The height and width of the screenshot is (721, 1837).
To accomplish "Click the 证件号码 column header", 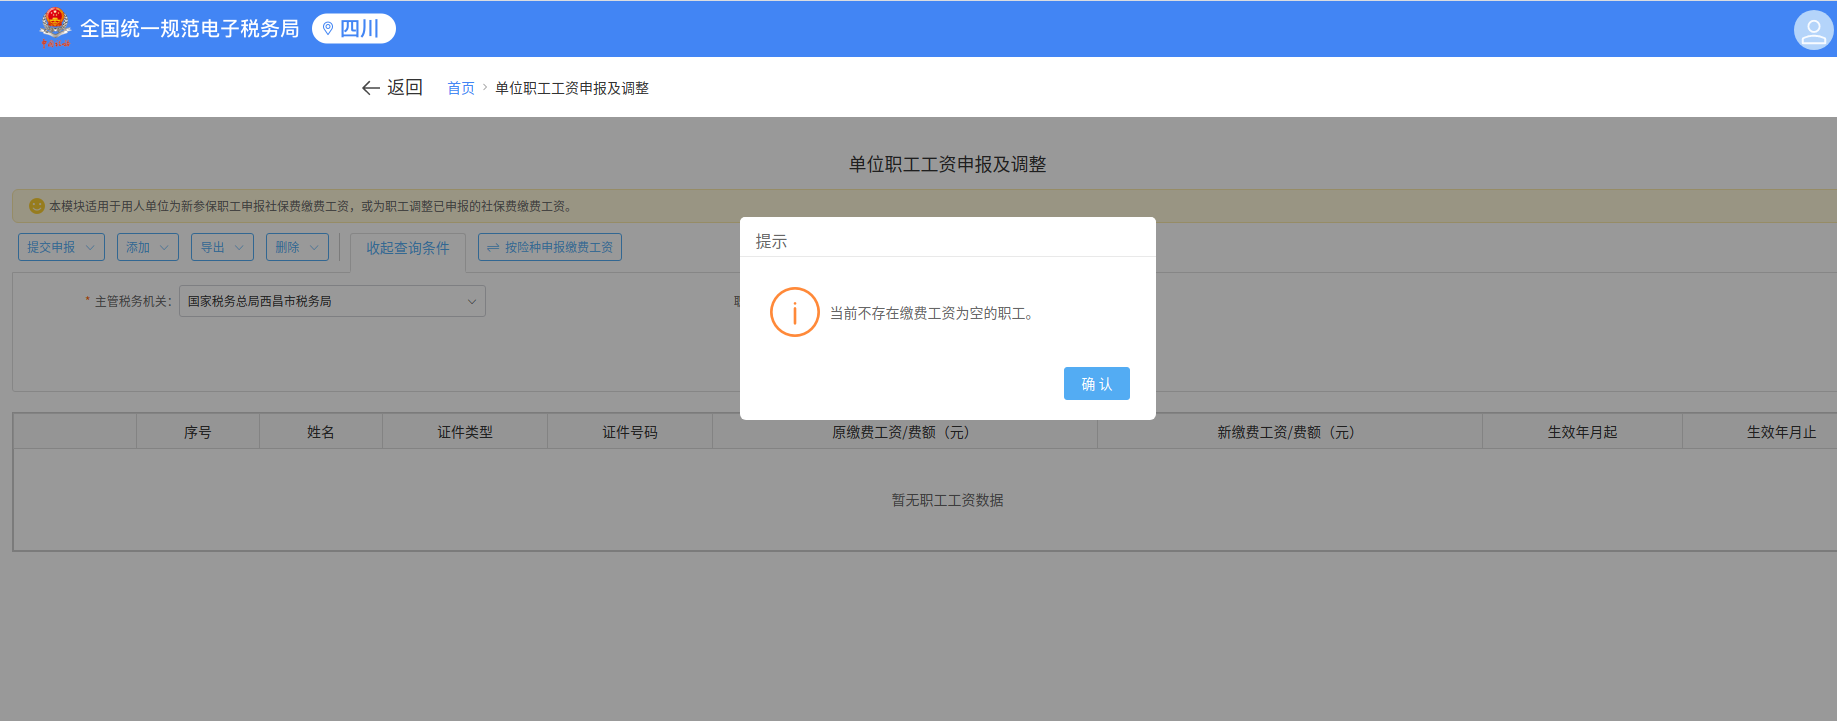I will (629, 432).
